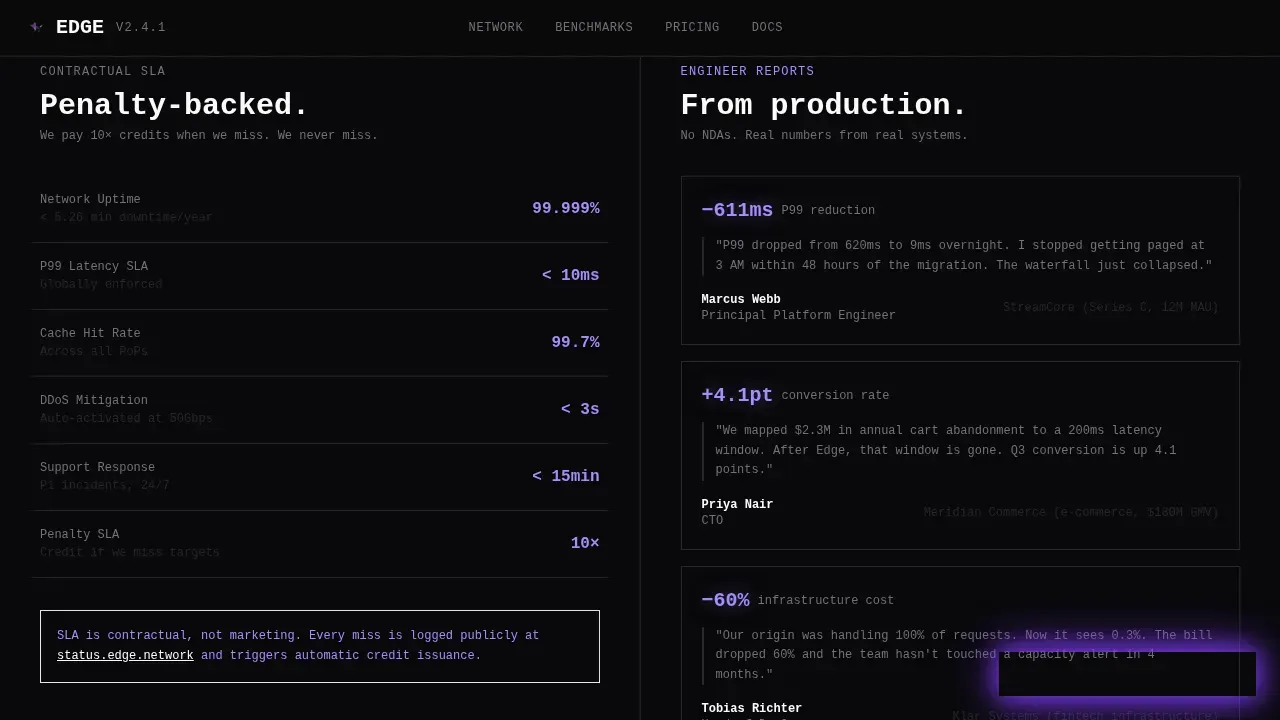The image size is (1280, 720).
Task: Click the P99 Latency SLA label
Action: pyautogui.click(x=94, y=266)
